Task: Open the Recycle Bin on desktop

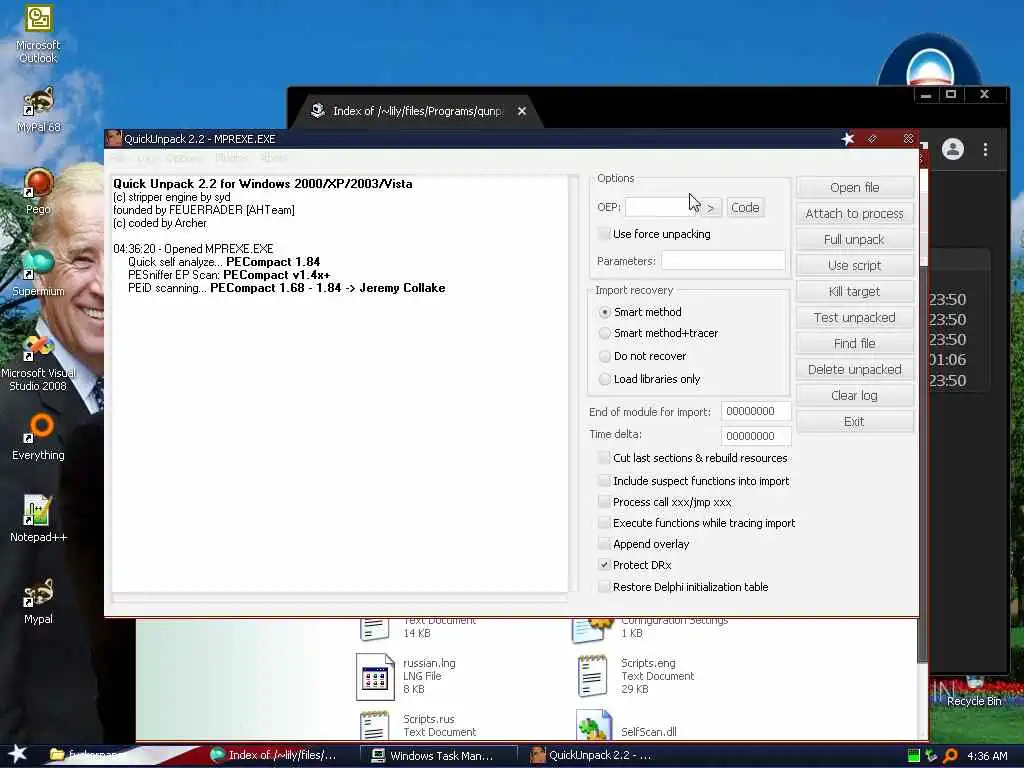Action: [974, 692]
